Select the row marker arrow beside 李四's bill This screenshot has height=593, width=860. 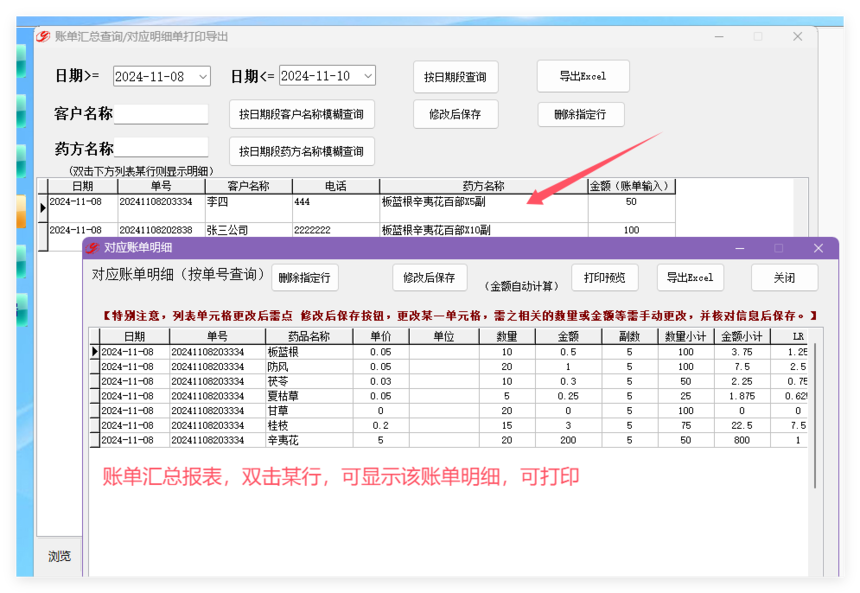coord(43,208)
